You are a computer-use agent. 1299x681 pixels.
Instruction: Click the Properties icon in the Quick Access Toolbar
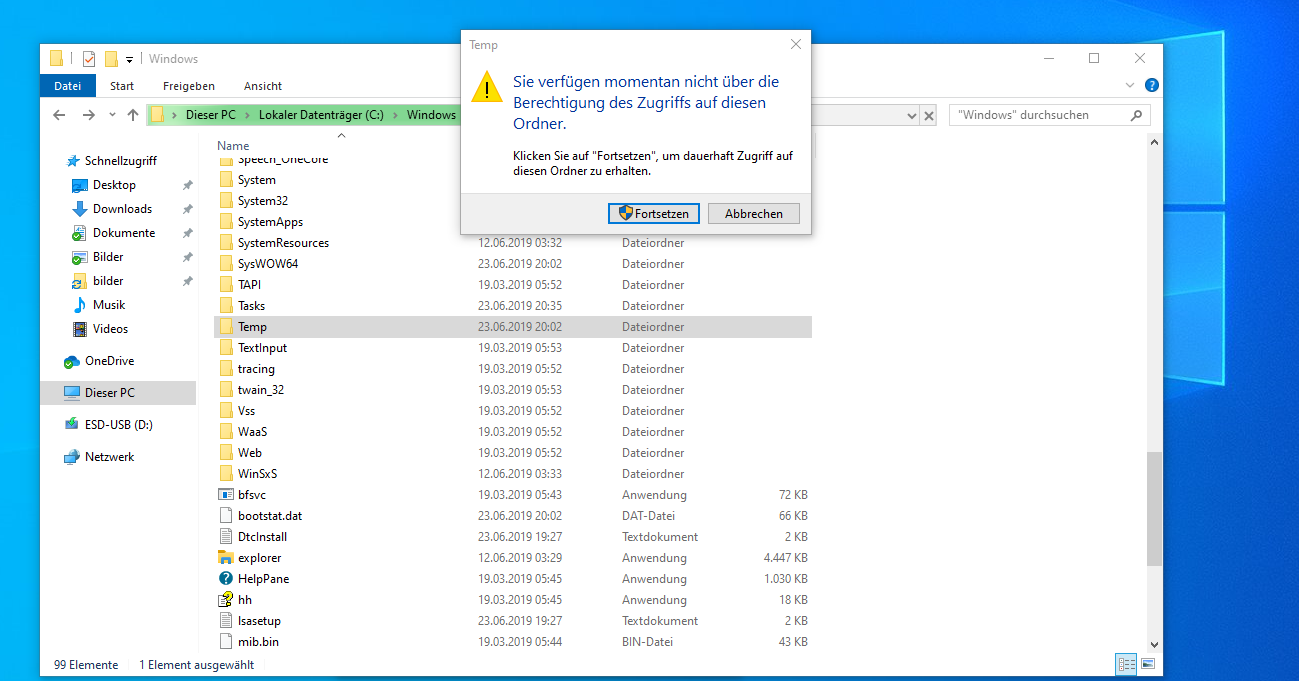88,59
